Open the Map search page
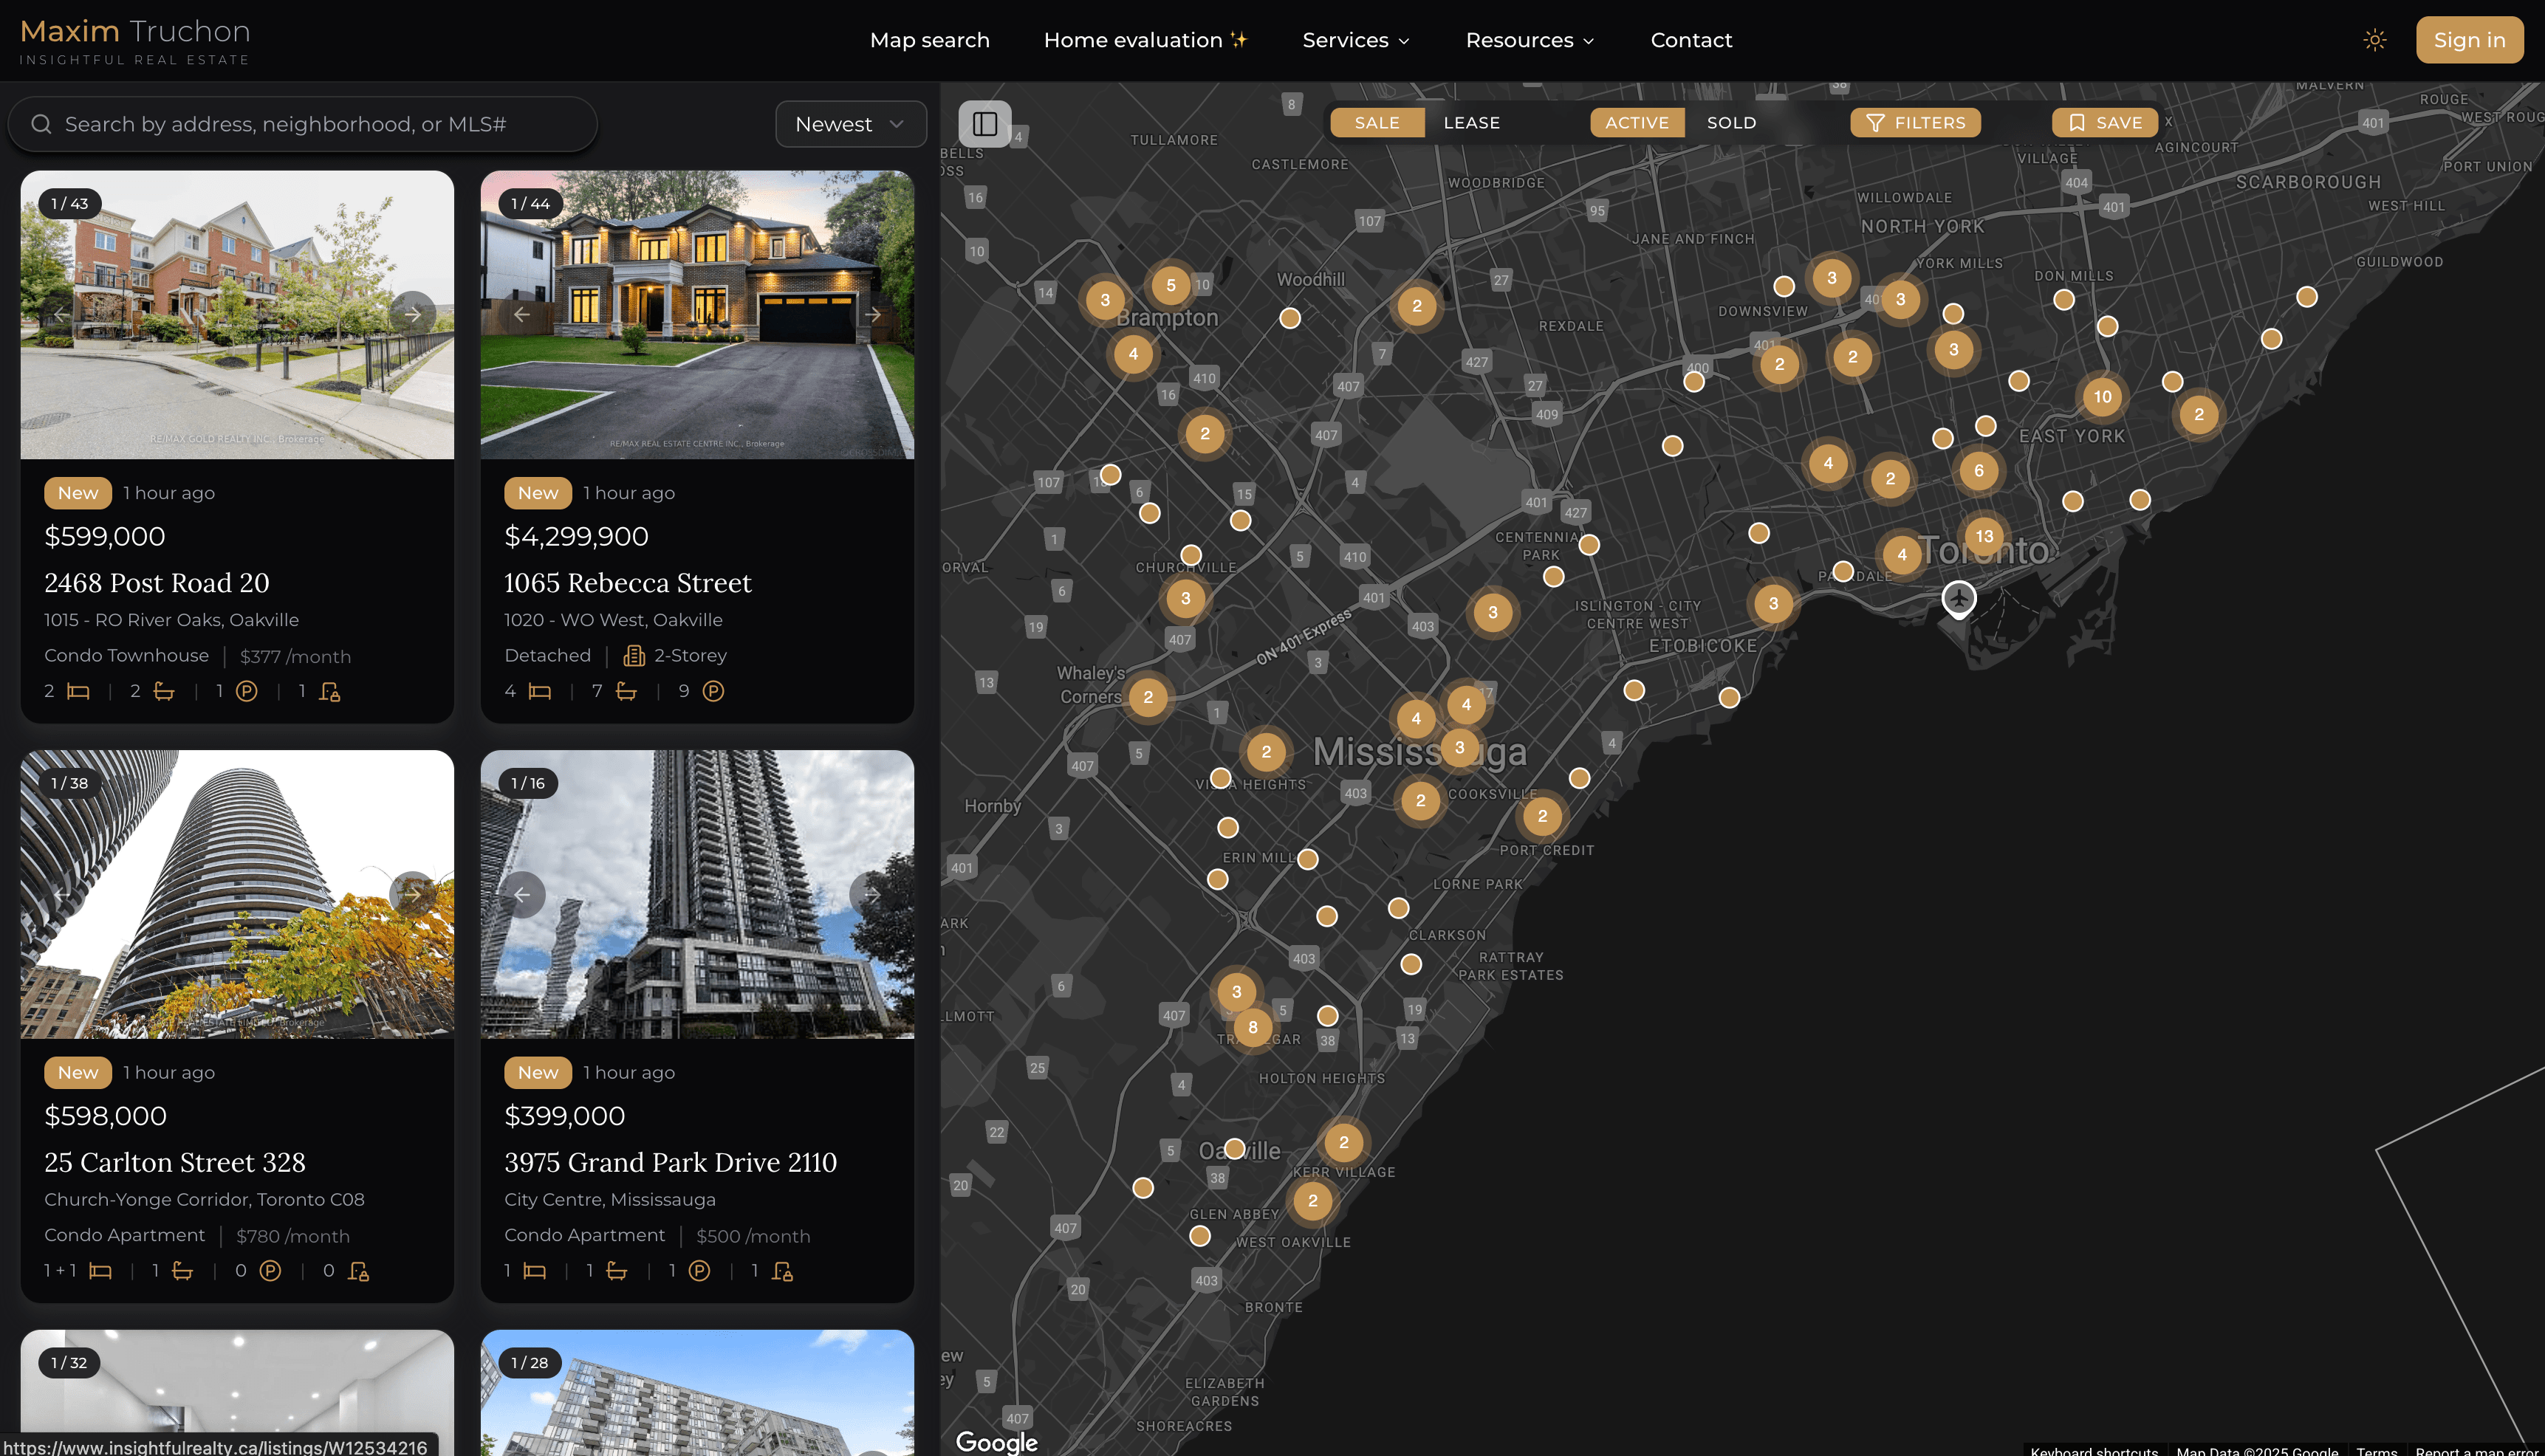 pyautogui.click(x=929, y=40)
